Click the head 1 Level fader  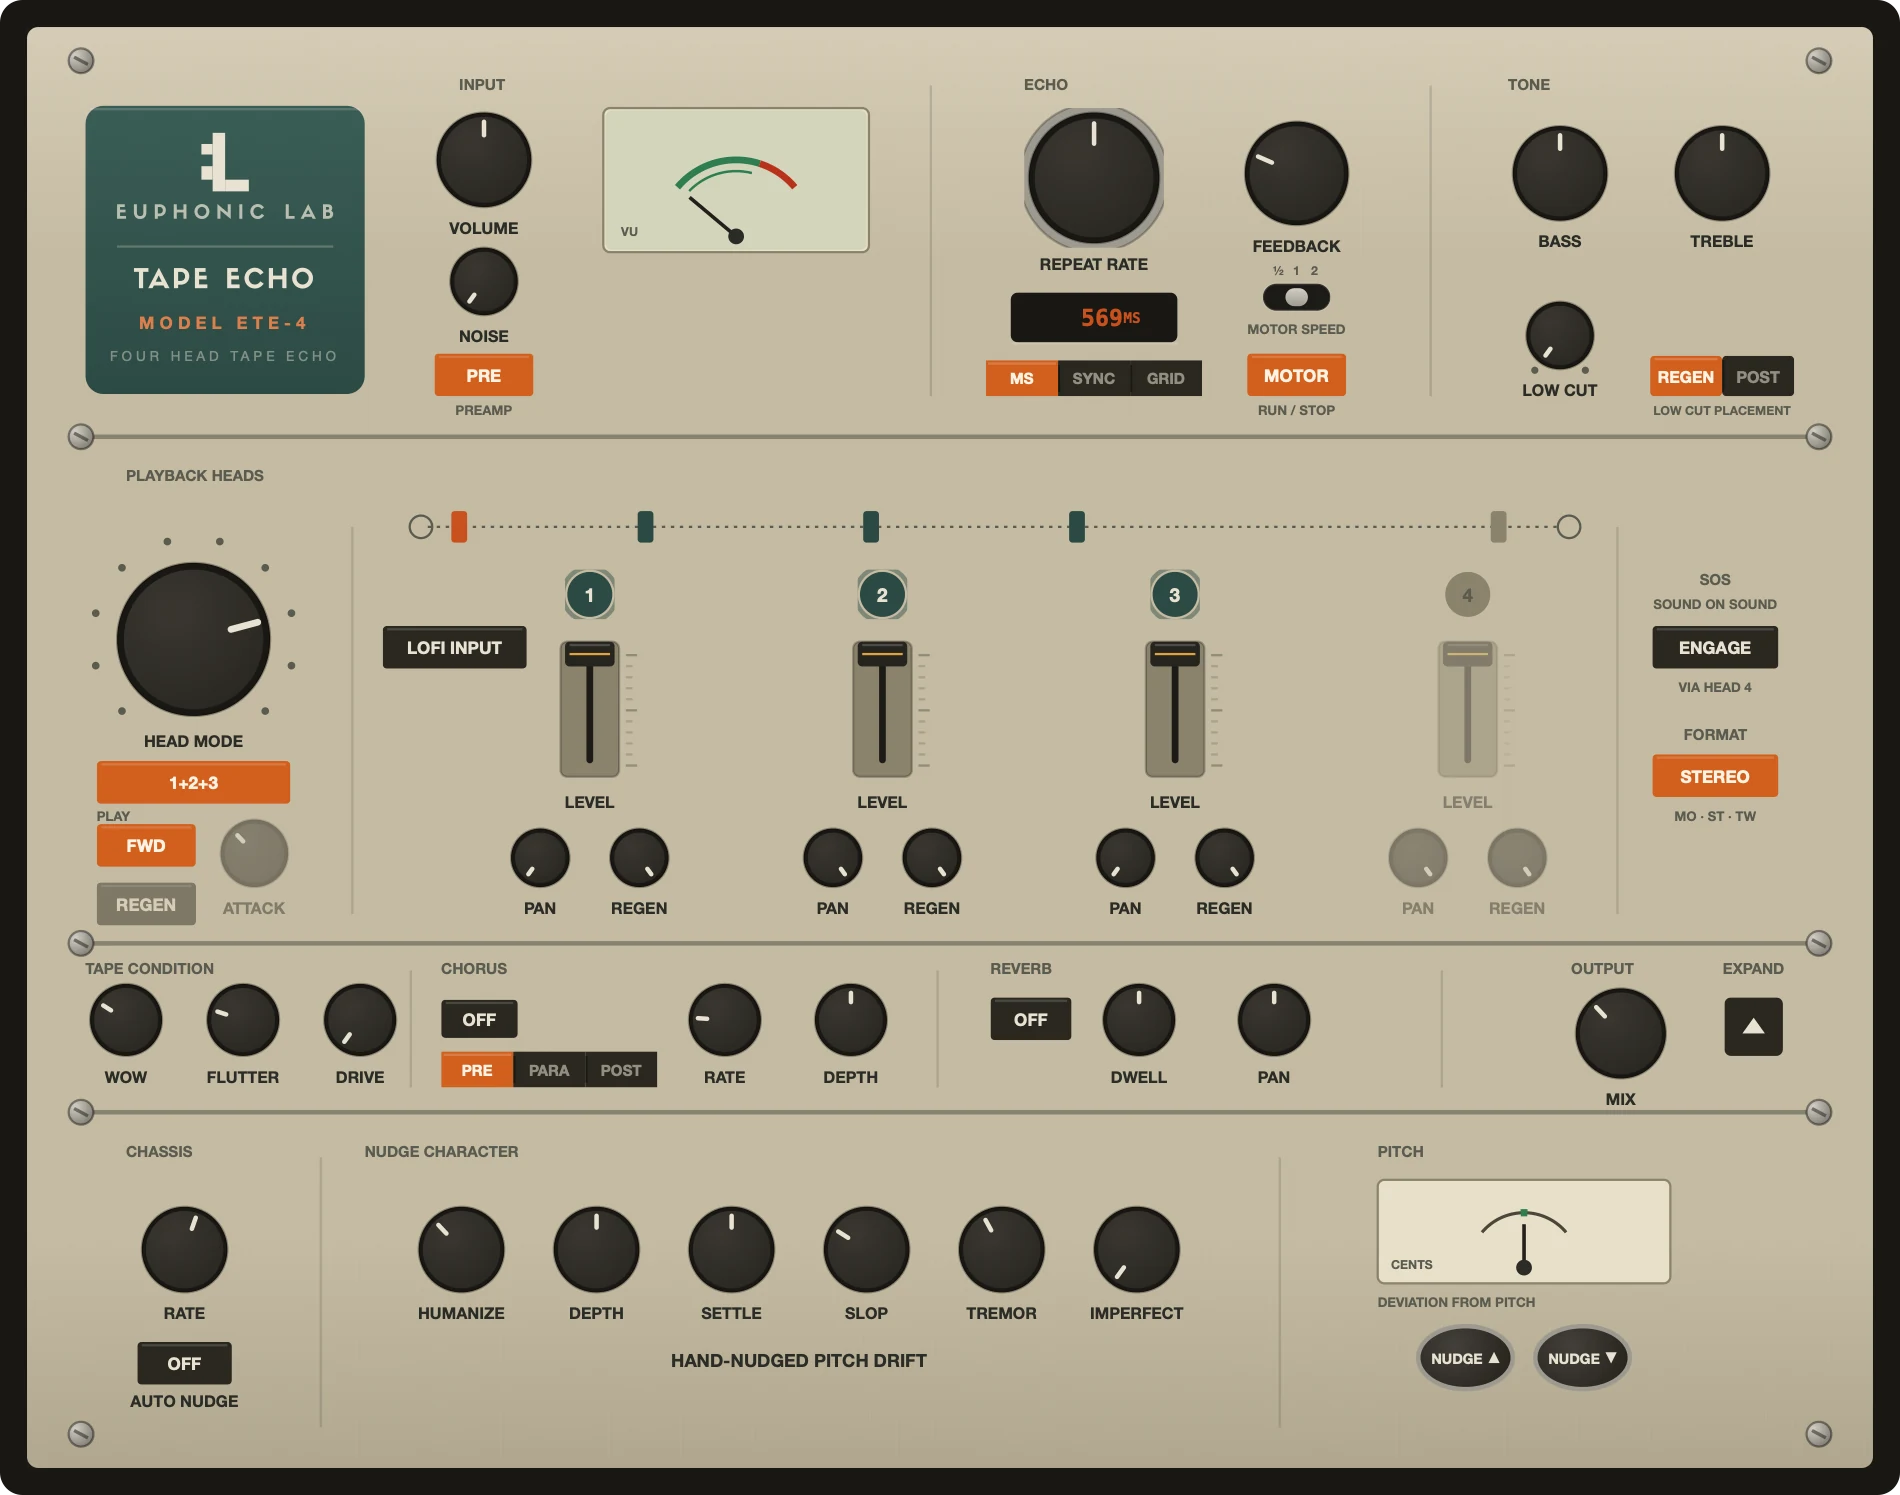(x=589, y=709)
